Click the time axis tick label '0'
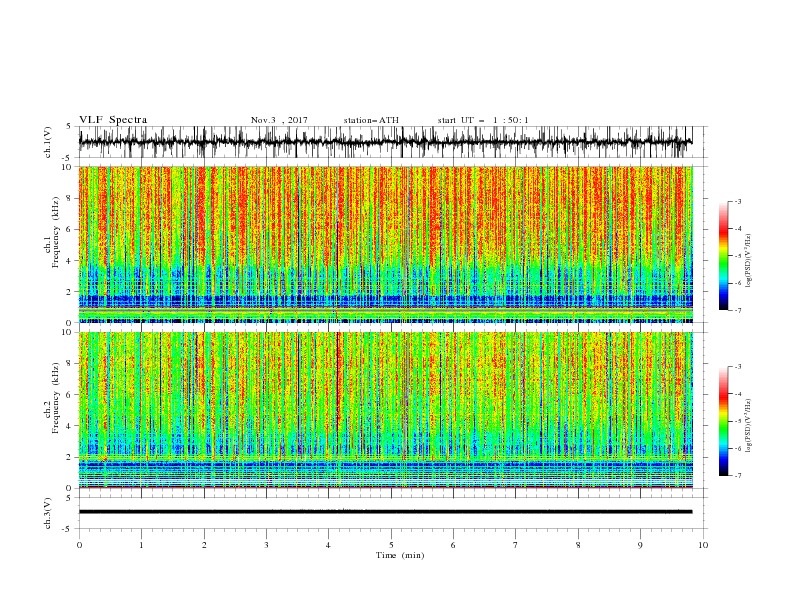 point(79,545)
